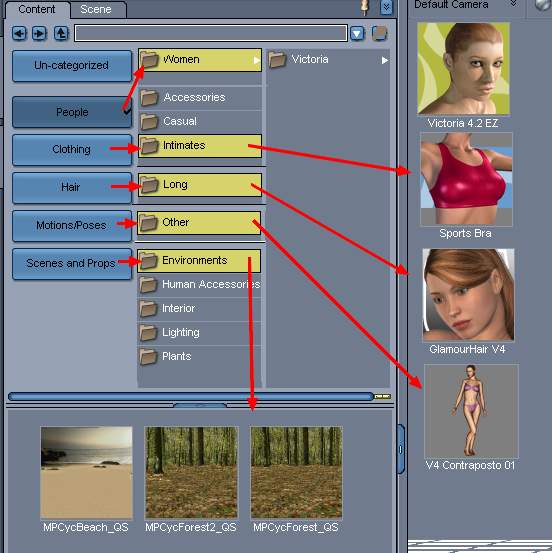Open the Intimates folder

tap(200, 146)
